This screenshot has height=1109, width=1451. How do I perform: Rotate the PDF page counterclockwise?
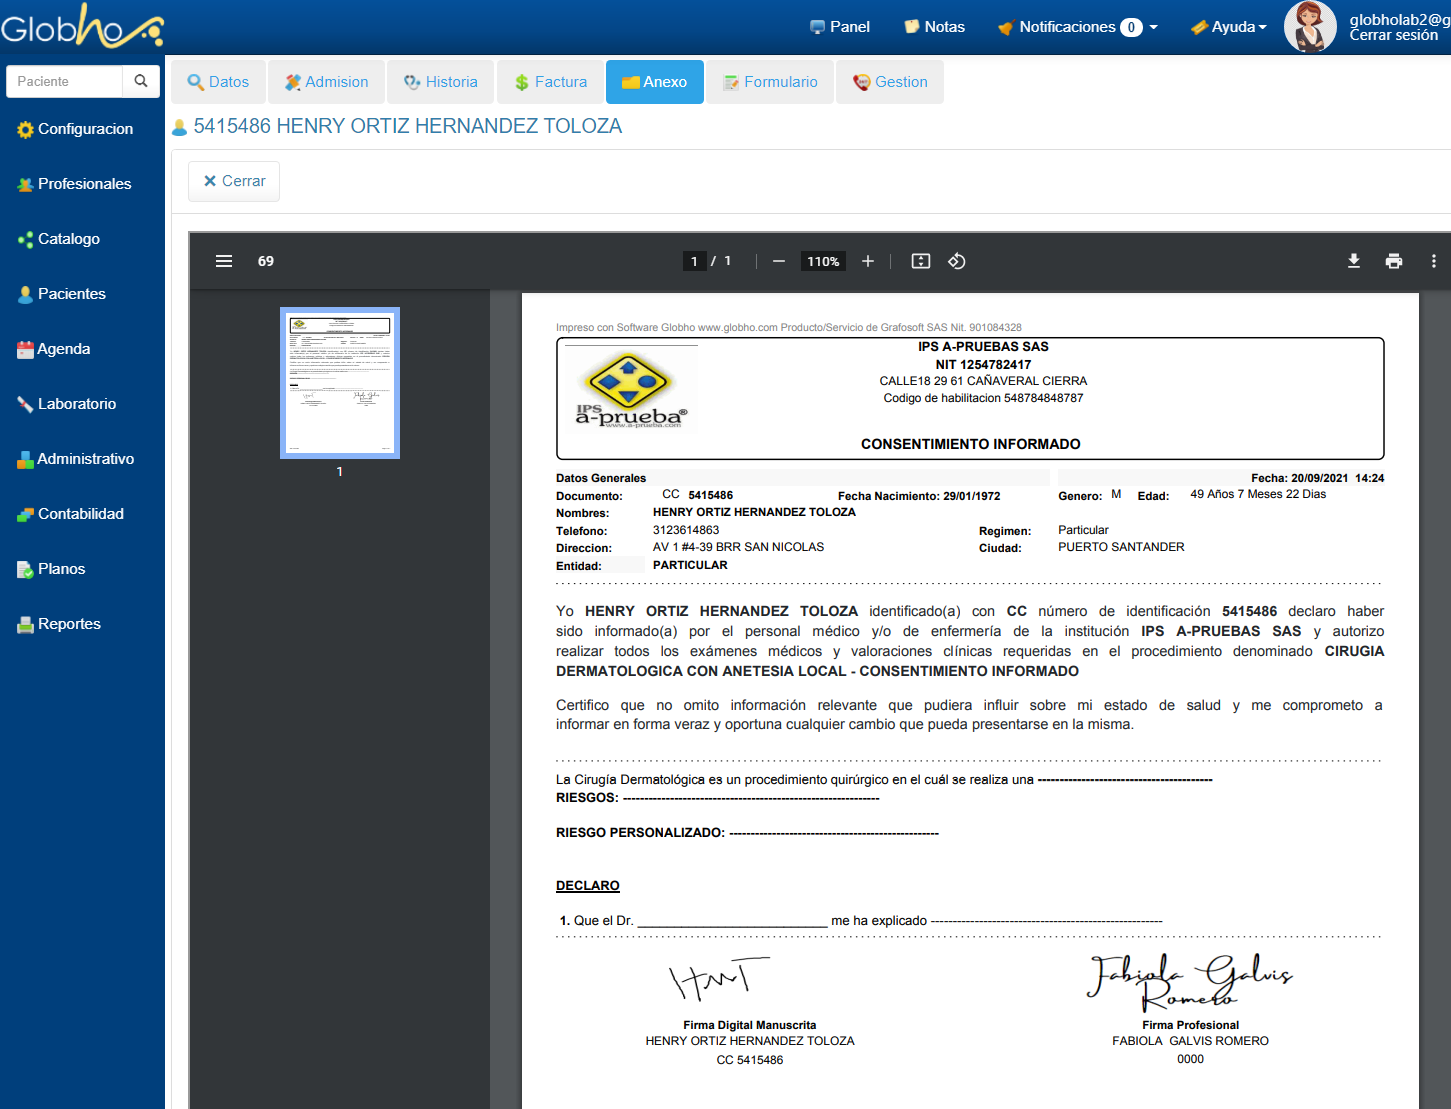click(x=956, y=261)
